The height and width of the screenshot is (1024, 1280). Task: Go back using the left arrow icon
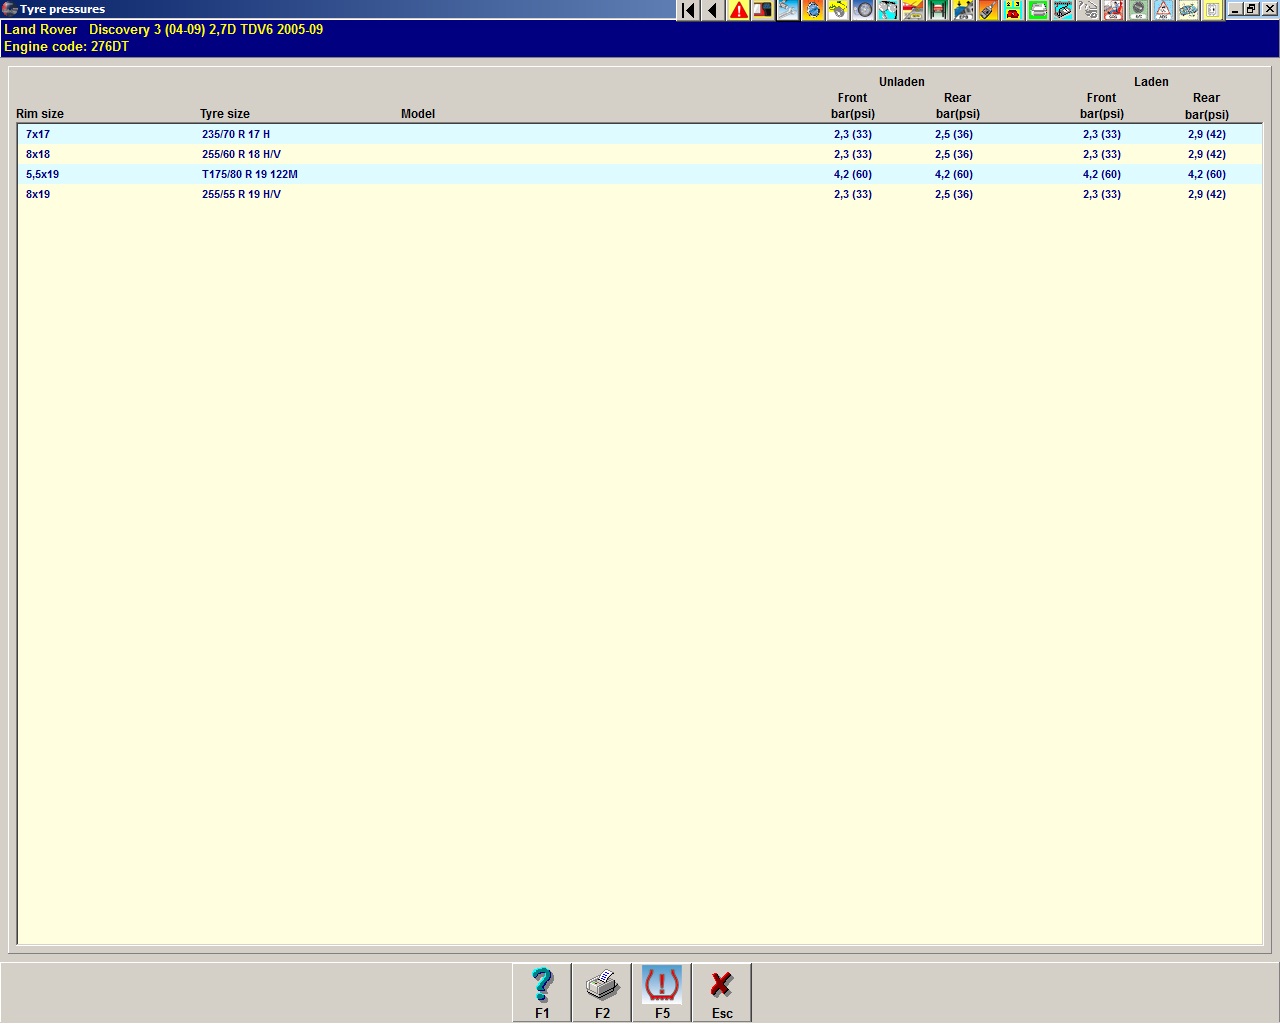(x=713, y=10)
